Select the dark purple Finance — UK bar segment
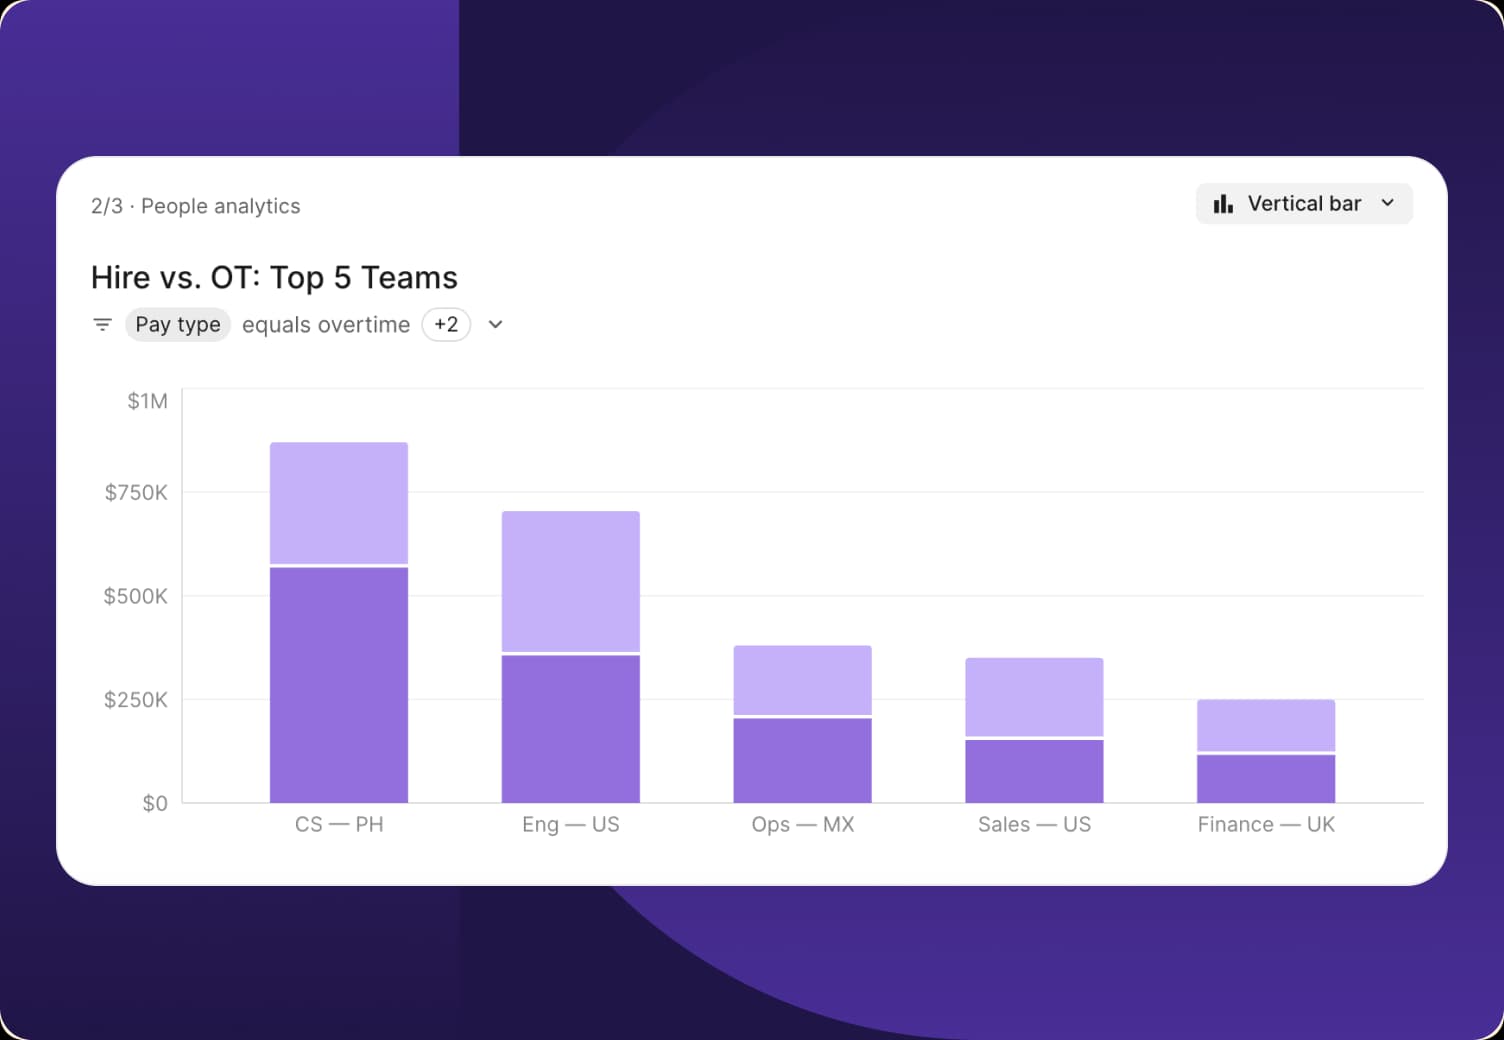The image size is (1504, 1040). click(x=1266, y=779)
